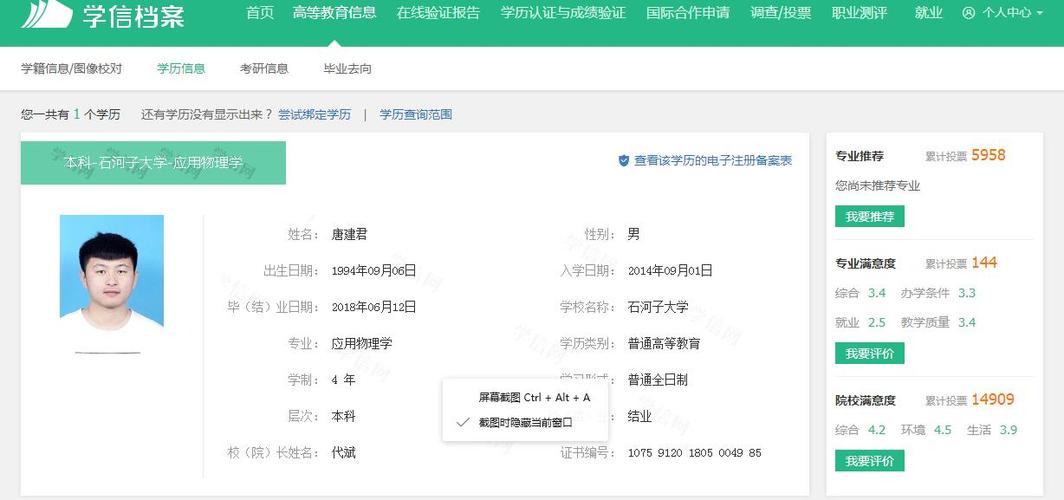Click the 我要推荐 button
Screen dimensions: 1064x500
pyautogui.click(x=869, y=217)
